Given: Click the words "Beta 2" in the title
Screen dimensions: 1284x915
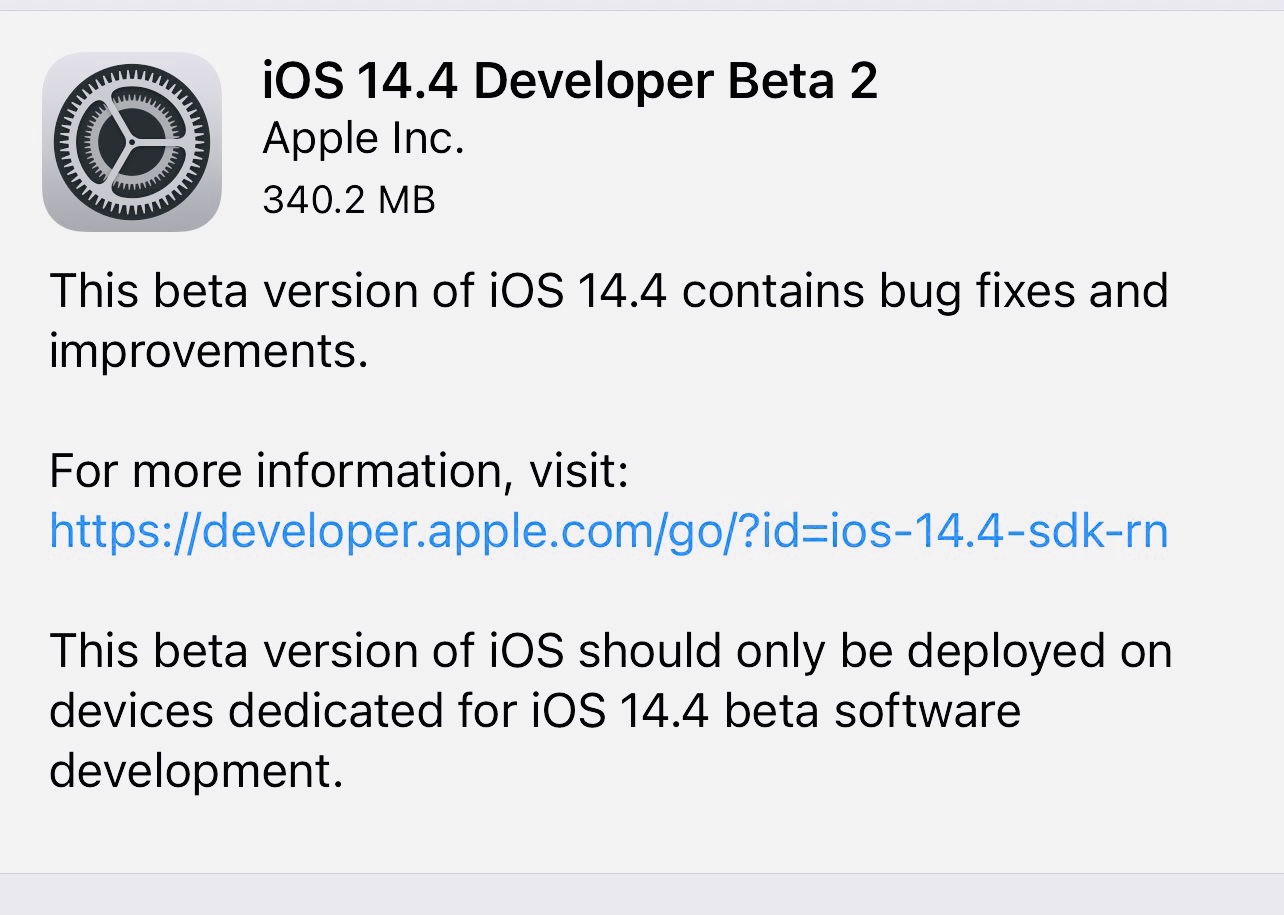Looking at the screenshot, I should [x=803, y=82].
